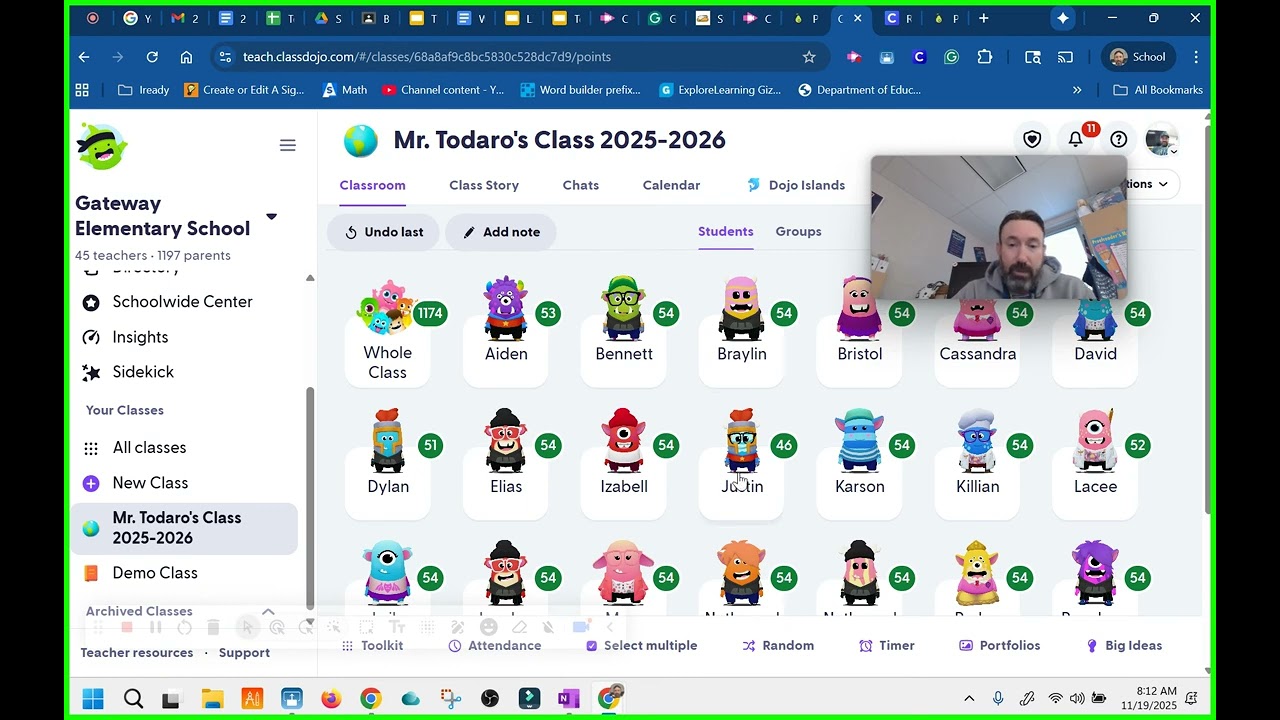The width and height of the screenshot is (1280, 720).
Task: Select Mr. Todaro's Class 2025-2026 in sidebar
Action: (185, 528)
